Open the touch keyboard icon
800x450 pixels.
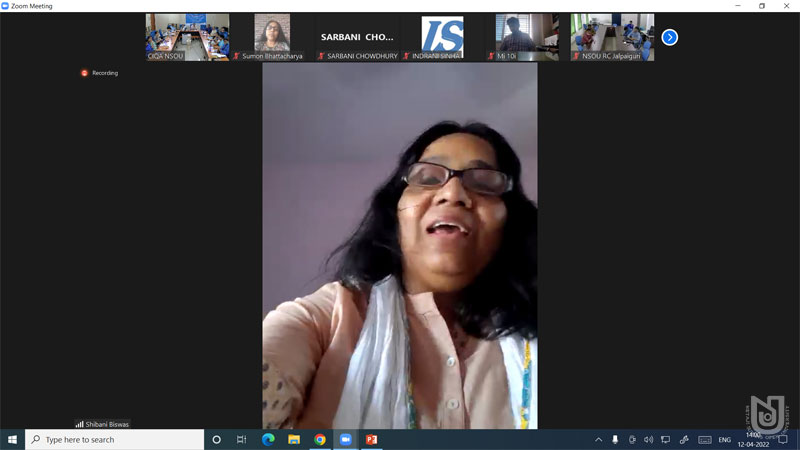pyautogui.click(x=705, y=439)
